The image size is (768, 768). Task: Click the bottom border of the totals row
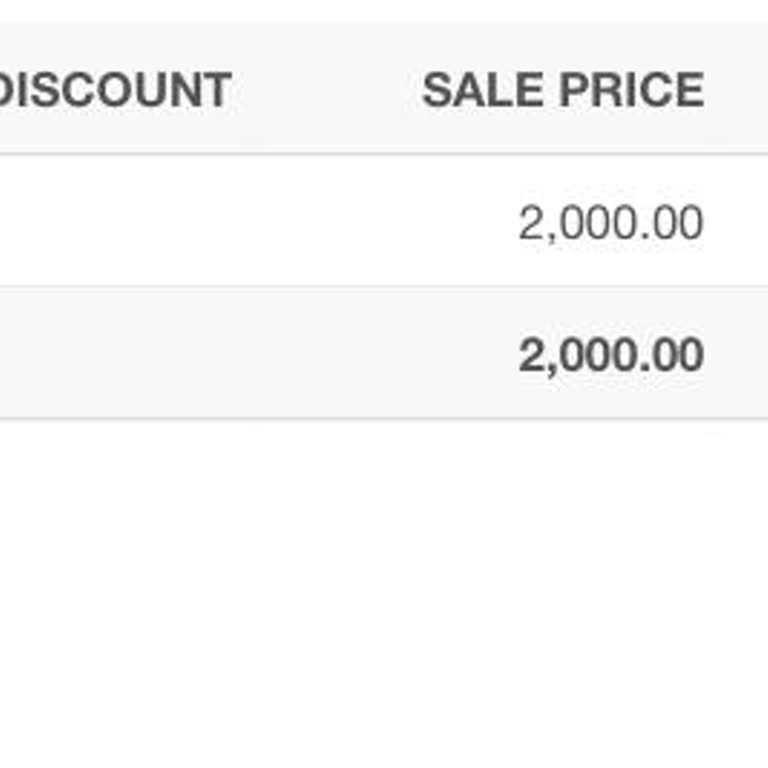point(384,419)
